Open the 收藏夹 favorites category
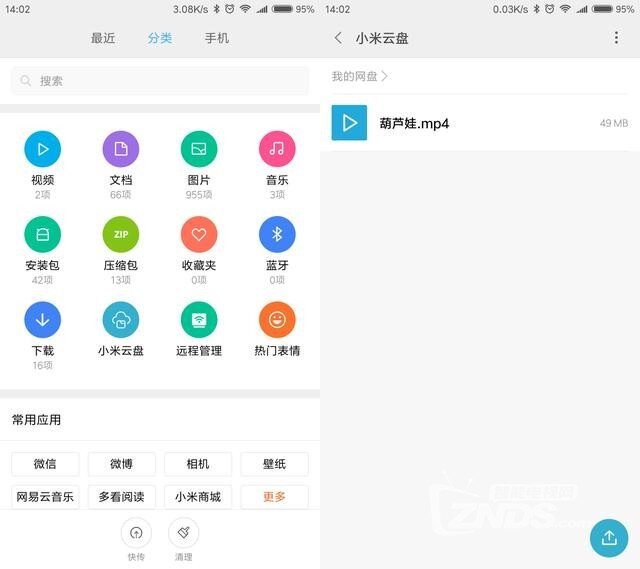The width and height of the screenshot is (640, 569). [199, 234]
